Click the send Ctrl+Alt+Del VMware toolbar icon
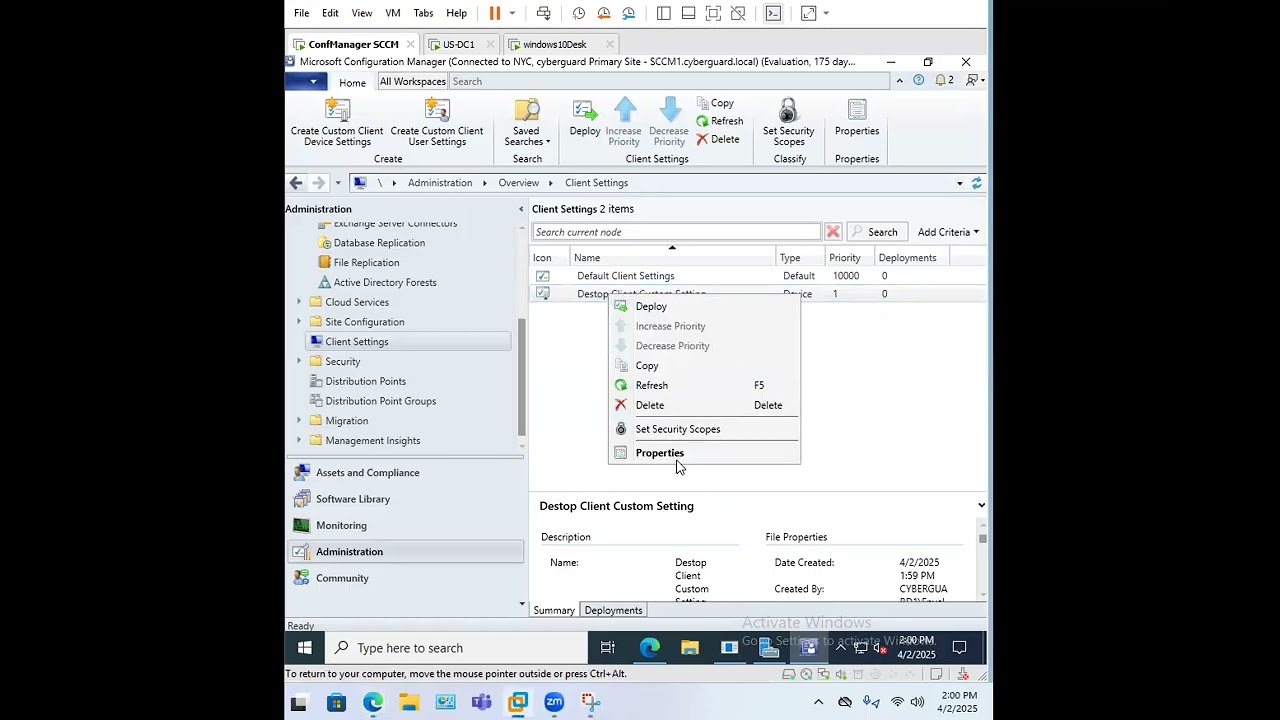 543,13
